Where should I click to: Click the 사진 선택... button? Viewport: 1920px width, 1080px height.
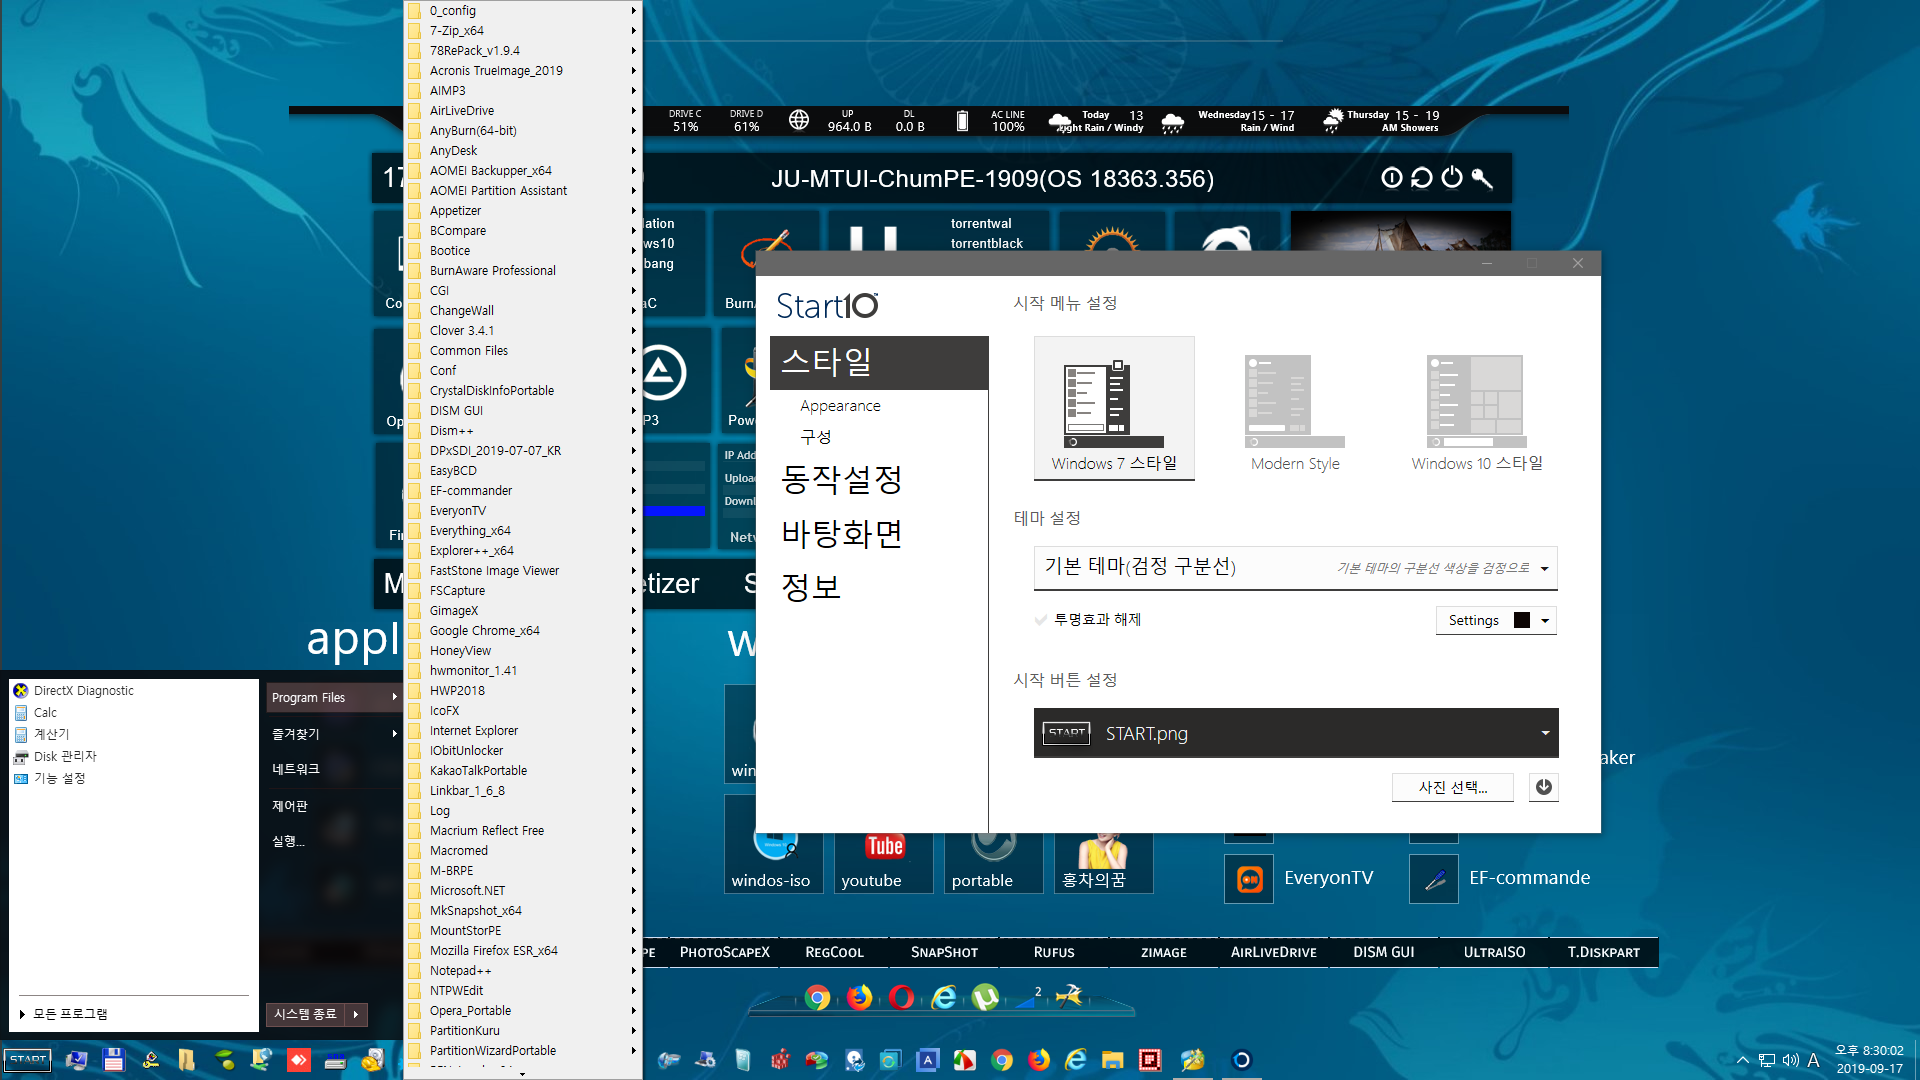click(x=1452, y=787)
